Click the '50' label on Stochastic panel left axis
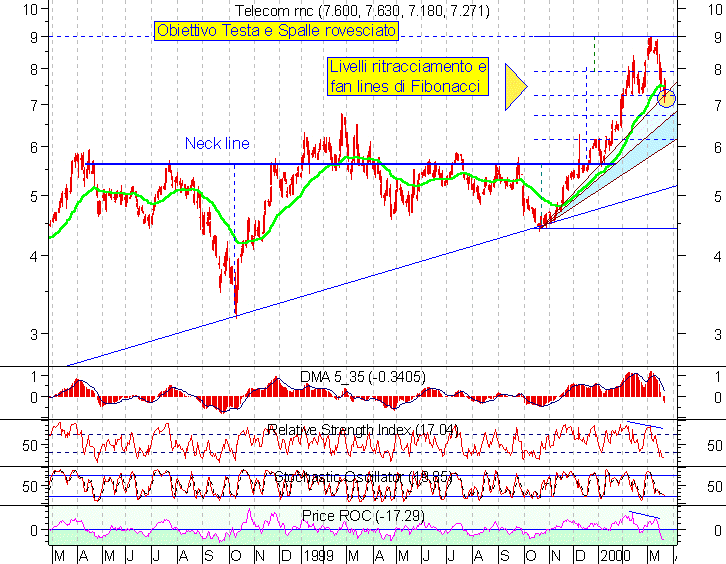This screenshot has width=726, height=564. pos(30,487)
